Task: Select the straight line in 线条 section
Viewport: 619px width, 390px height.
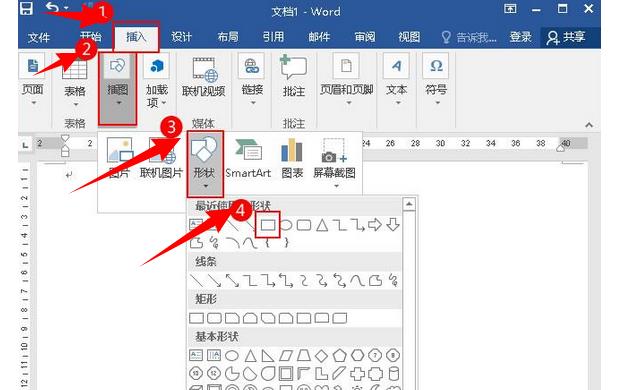Action: pyautogui.click(x=197, y=280)
